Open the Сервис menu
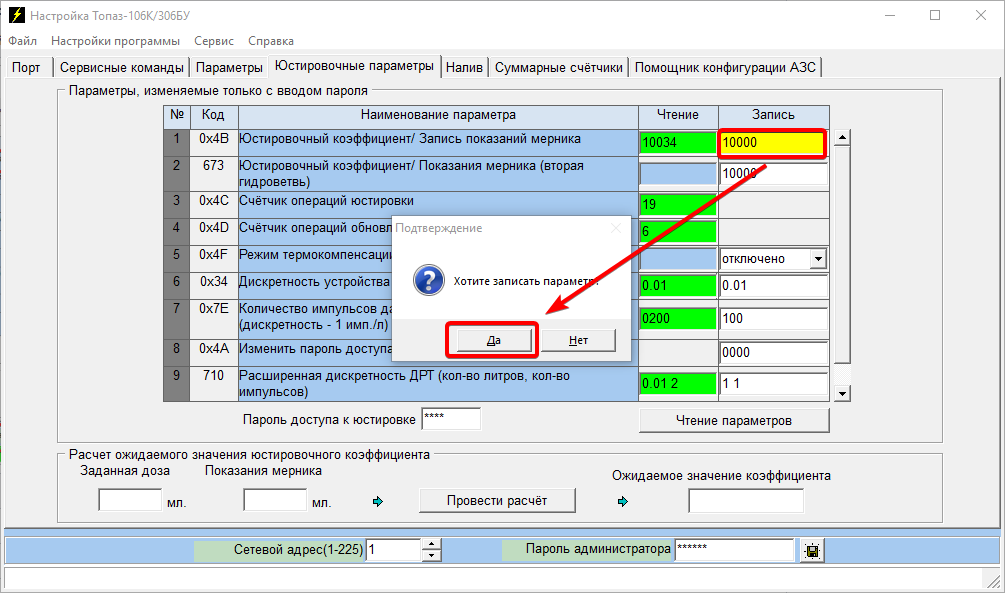This screenshot has height=593, width=1005. (x=214, y=41)
